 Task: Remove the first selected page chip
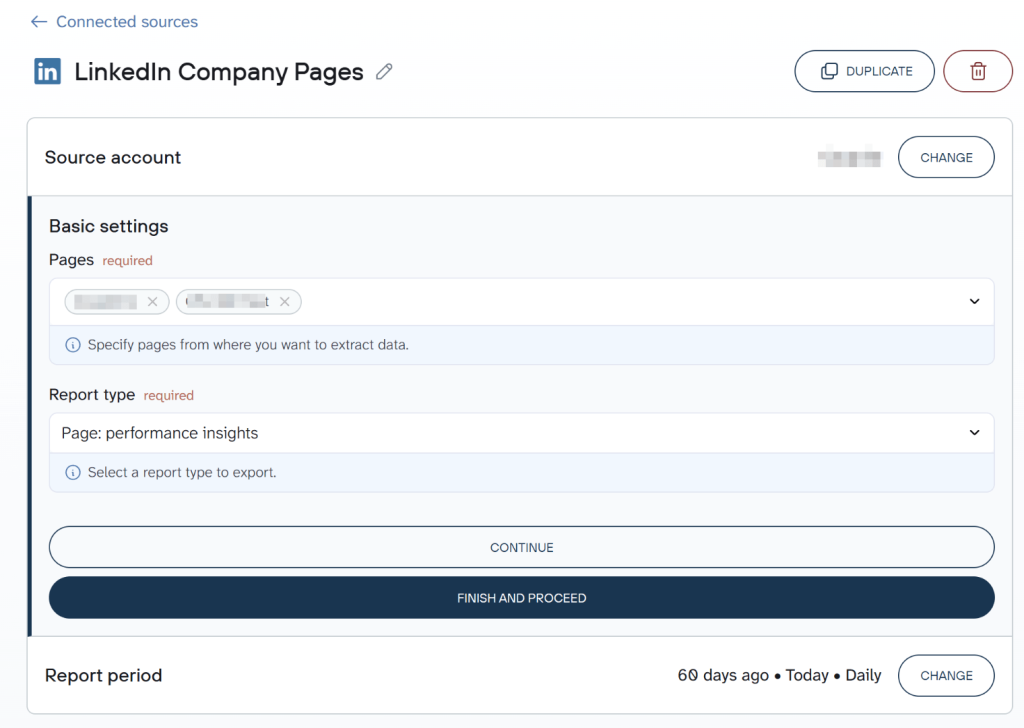coord(152,302)
